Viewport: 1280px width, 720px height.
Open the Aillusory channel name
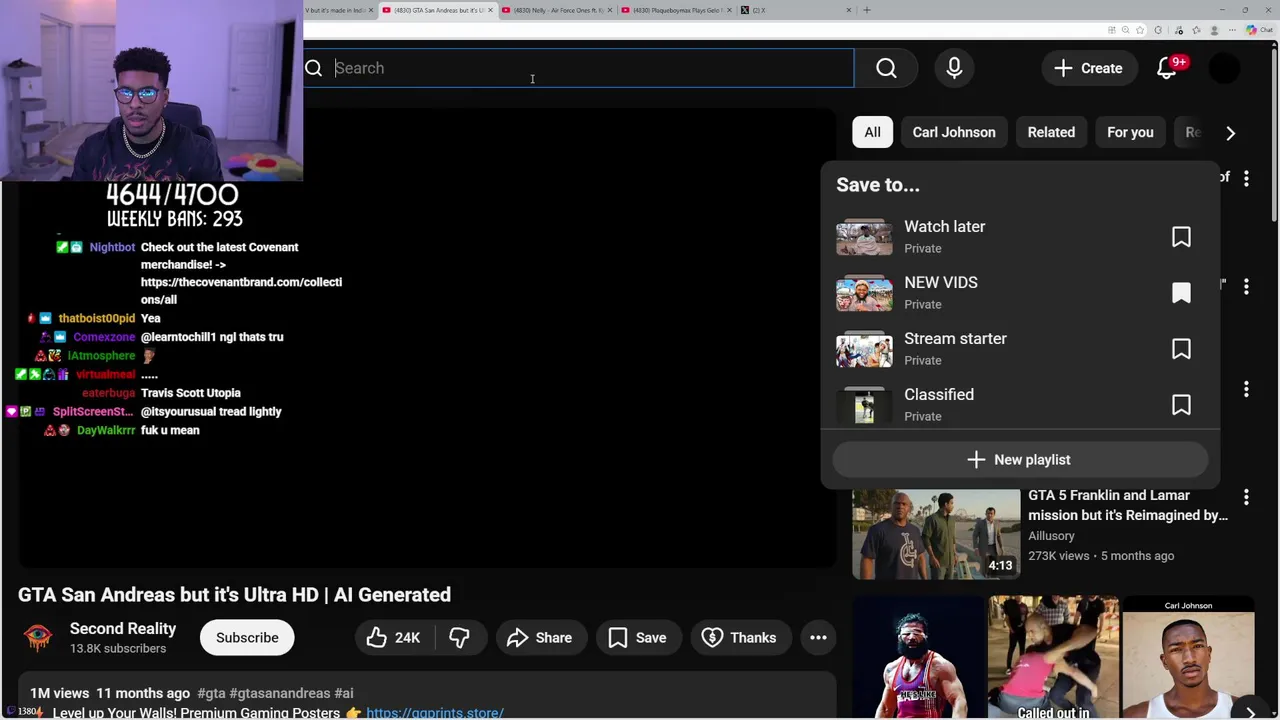tap(1051, 536)
